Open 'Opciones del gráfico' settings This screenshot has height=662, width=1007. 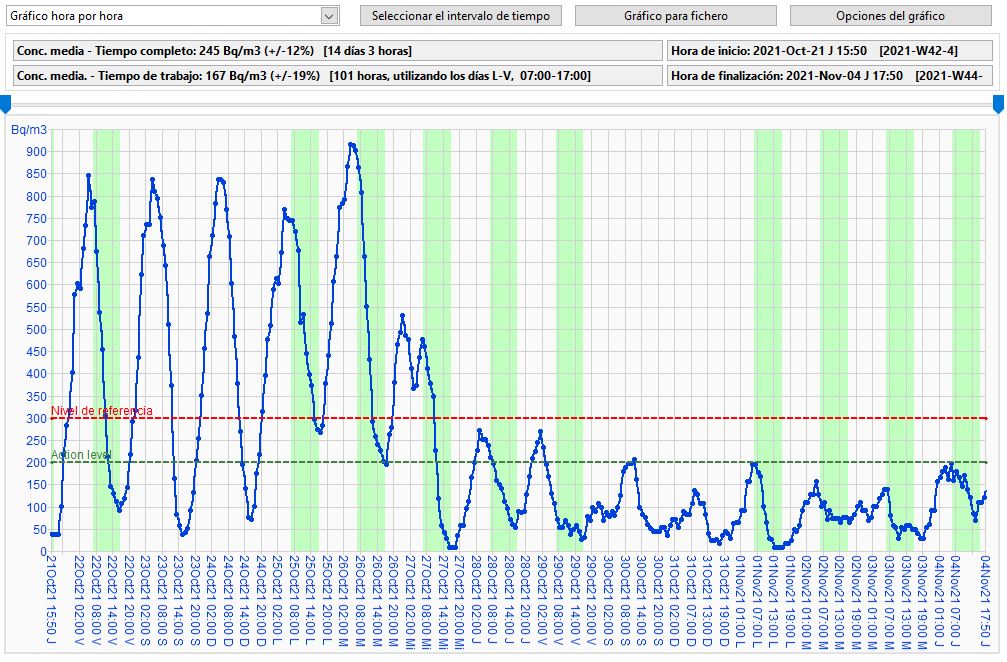tap(890, 16)
